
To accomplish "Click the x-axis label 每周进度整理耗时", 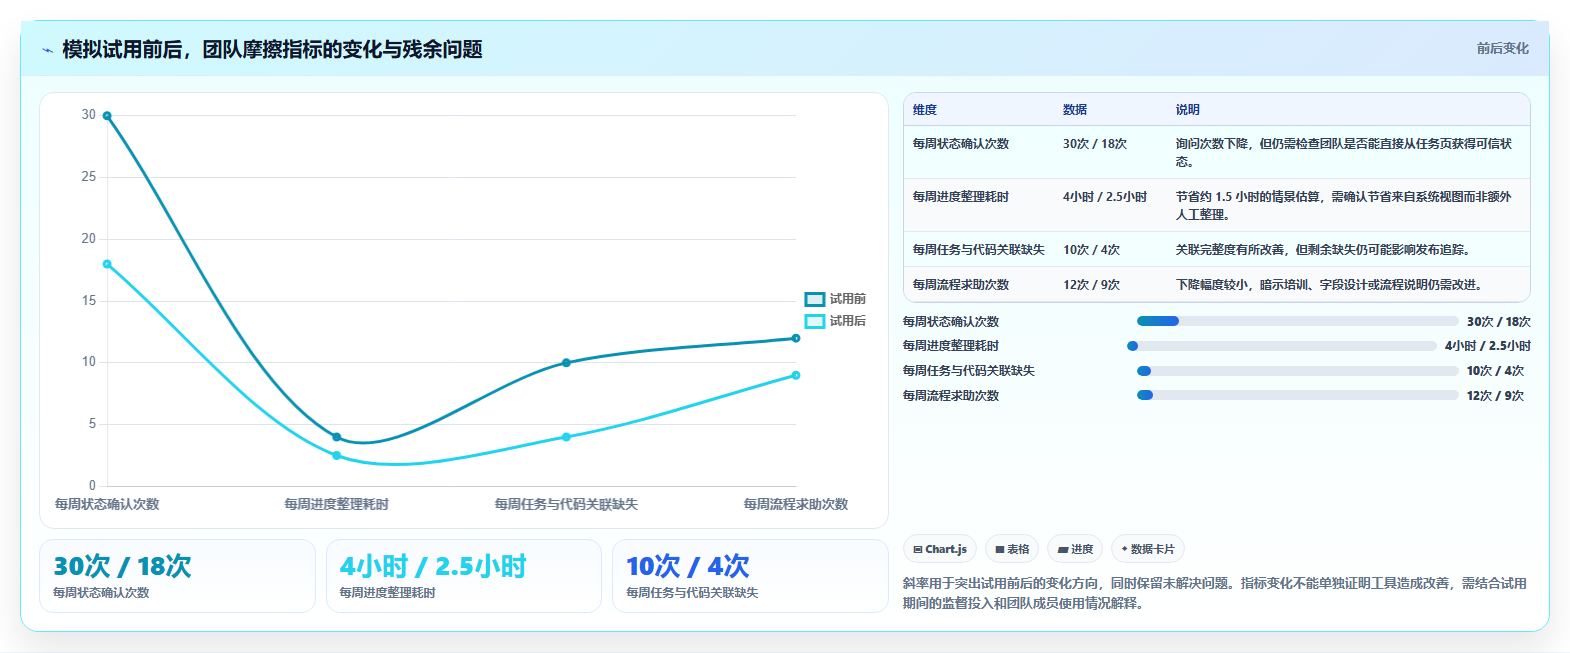I will [336, 504].
